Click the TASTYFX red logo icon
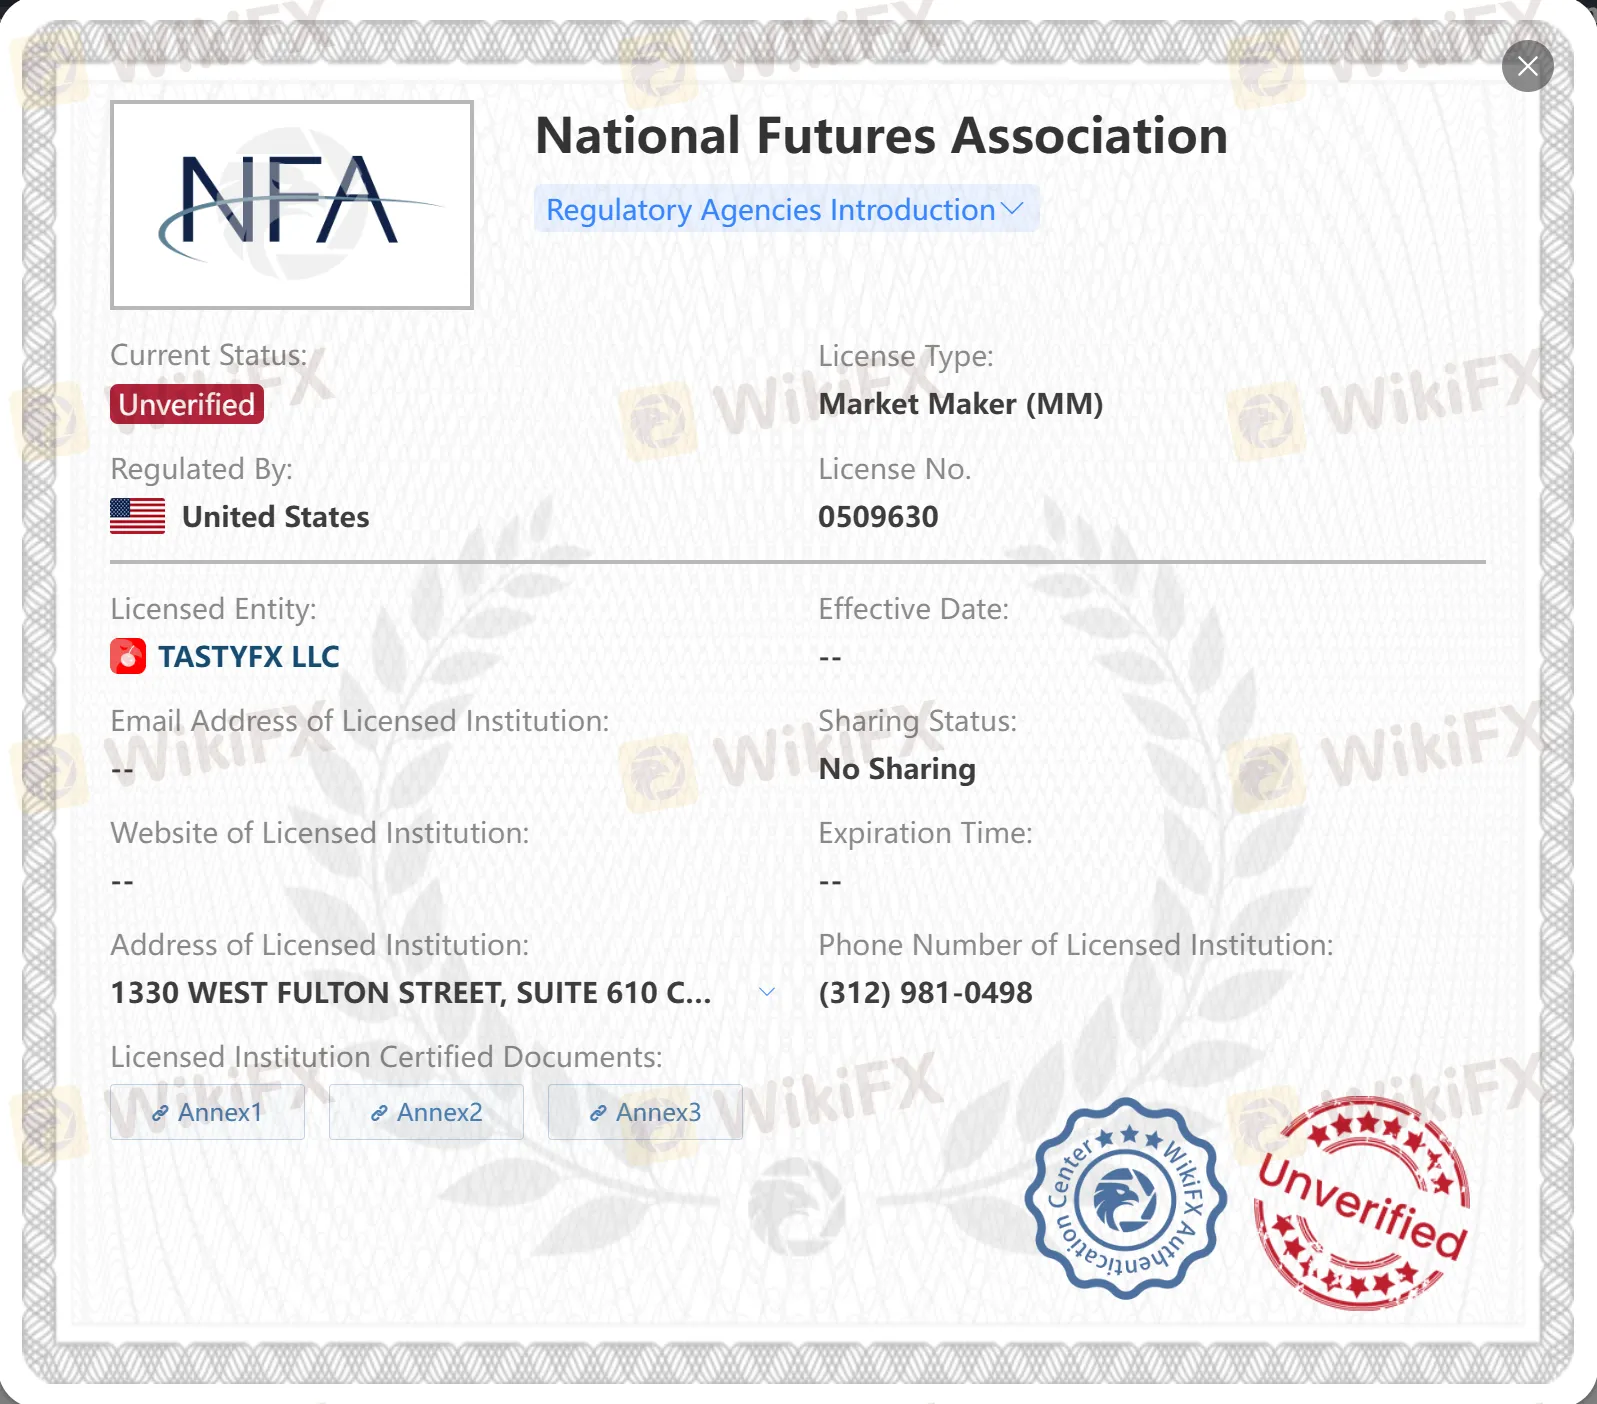Image resolution: width=1597 pixels, height=1404 pixels. 128,656
